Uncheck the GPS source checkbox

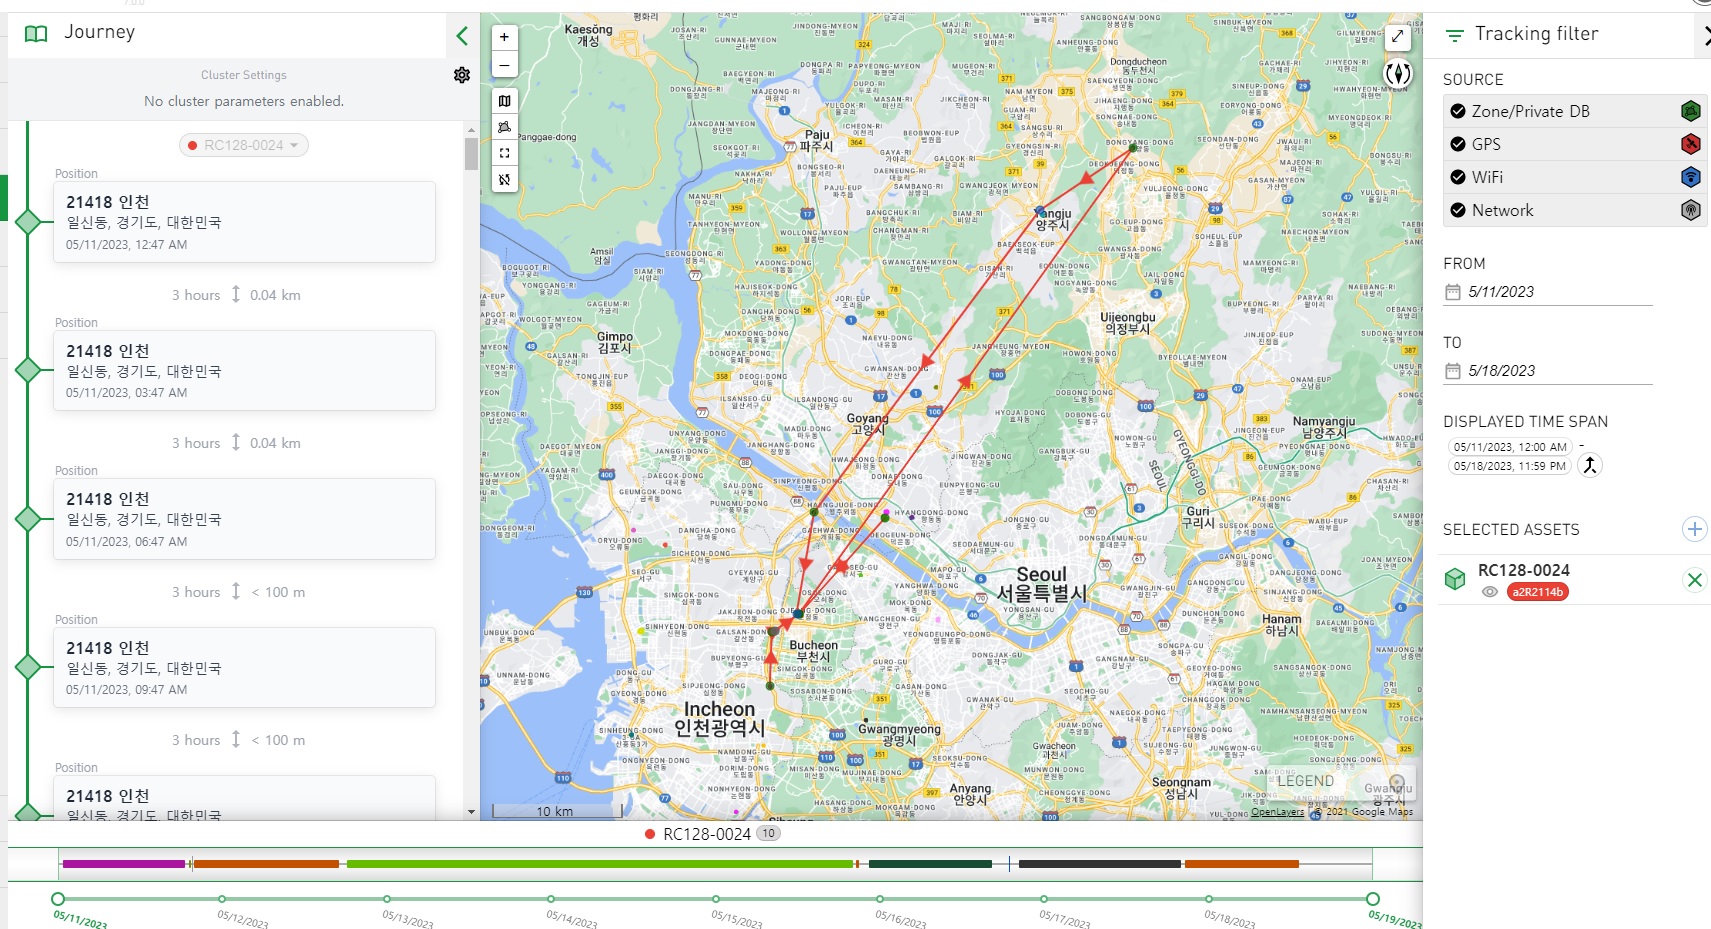[x=1458, y=144]
